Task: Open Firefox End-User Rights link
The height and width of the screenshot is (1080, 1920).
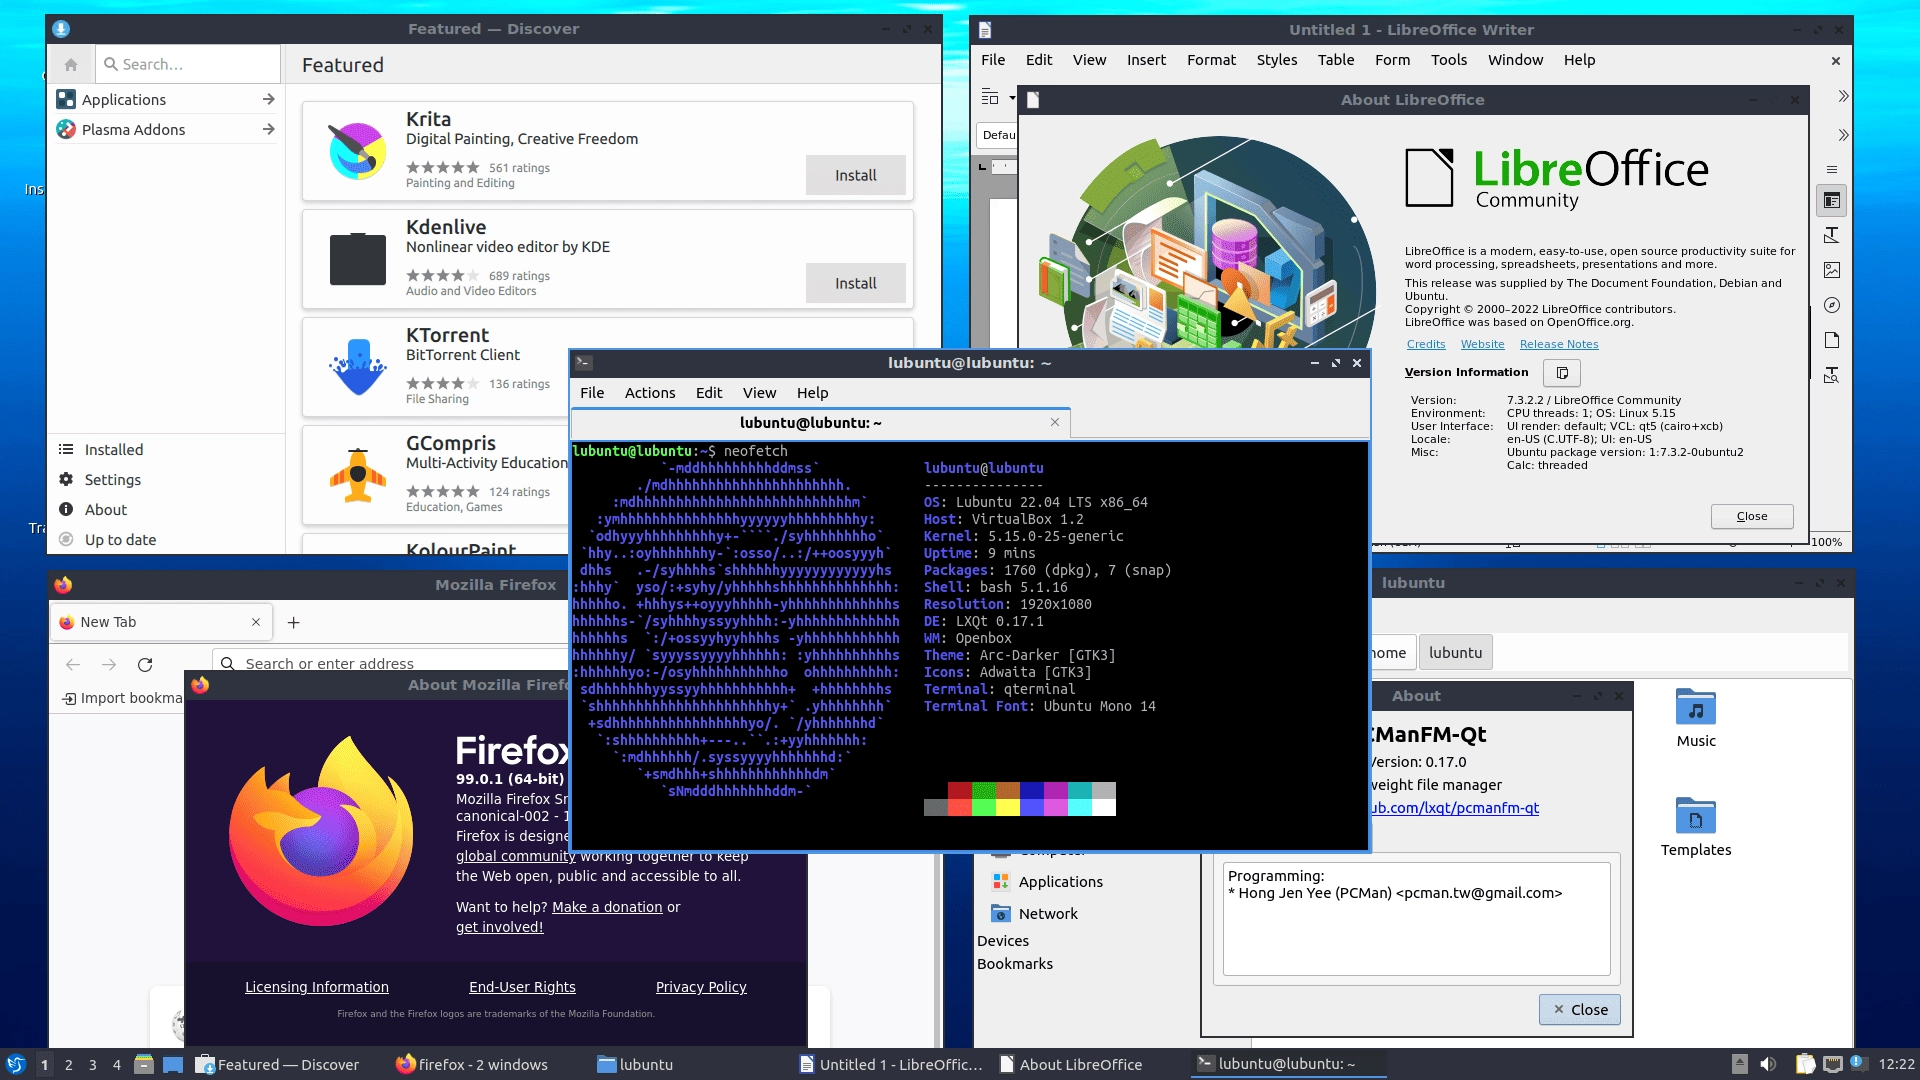Action: pos(522,987)
